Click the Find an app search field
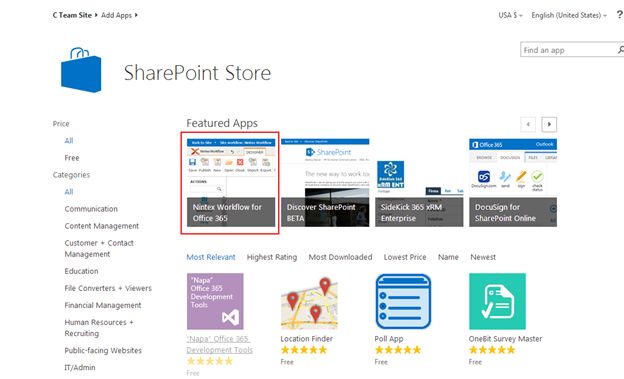 click(568, 50)
